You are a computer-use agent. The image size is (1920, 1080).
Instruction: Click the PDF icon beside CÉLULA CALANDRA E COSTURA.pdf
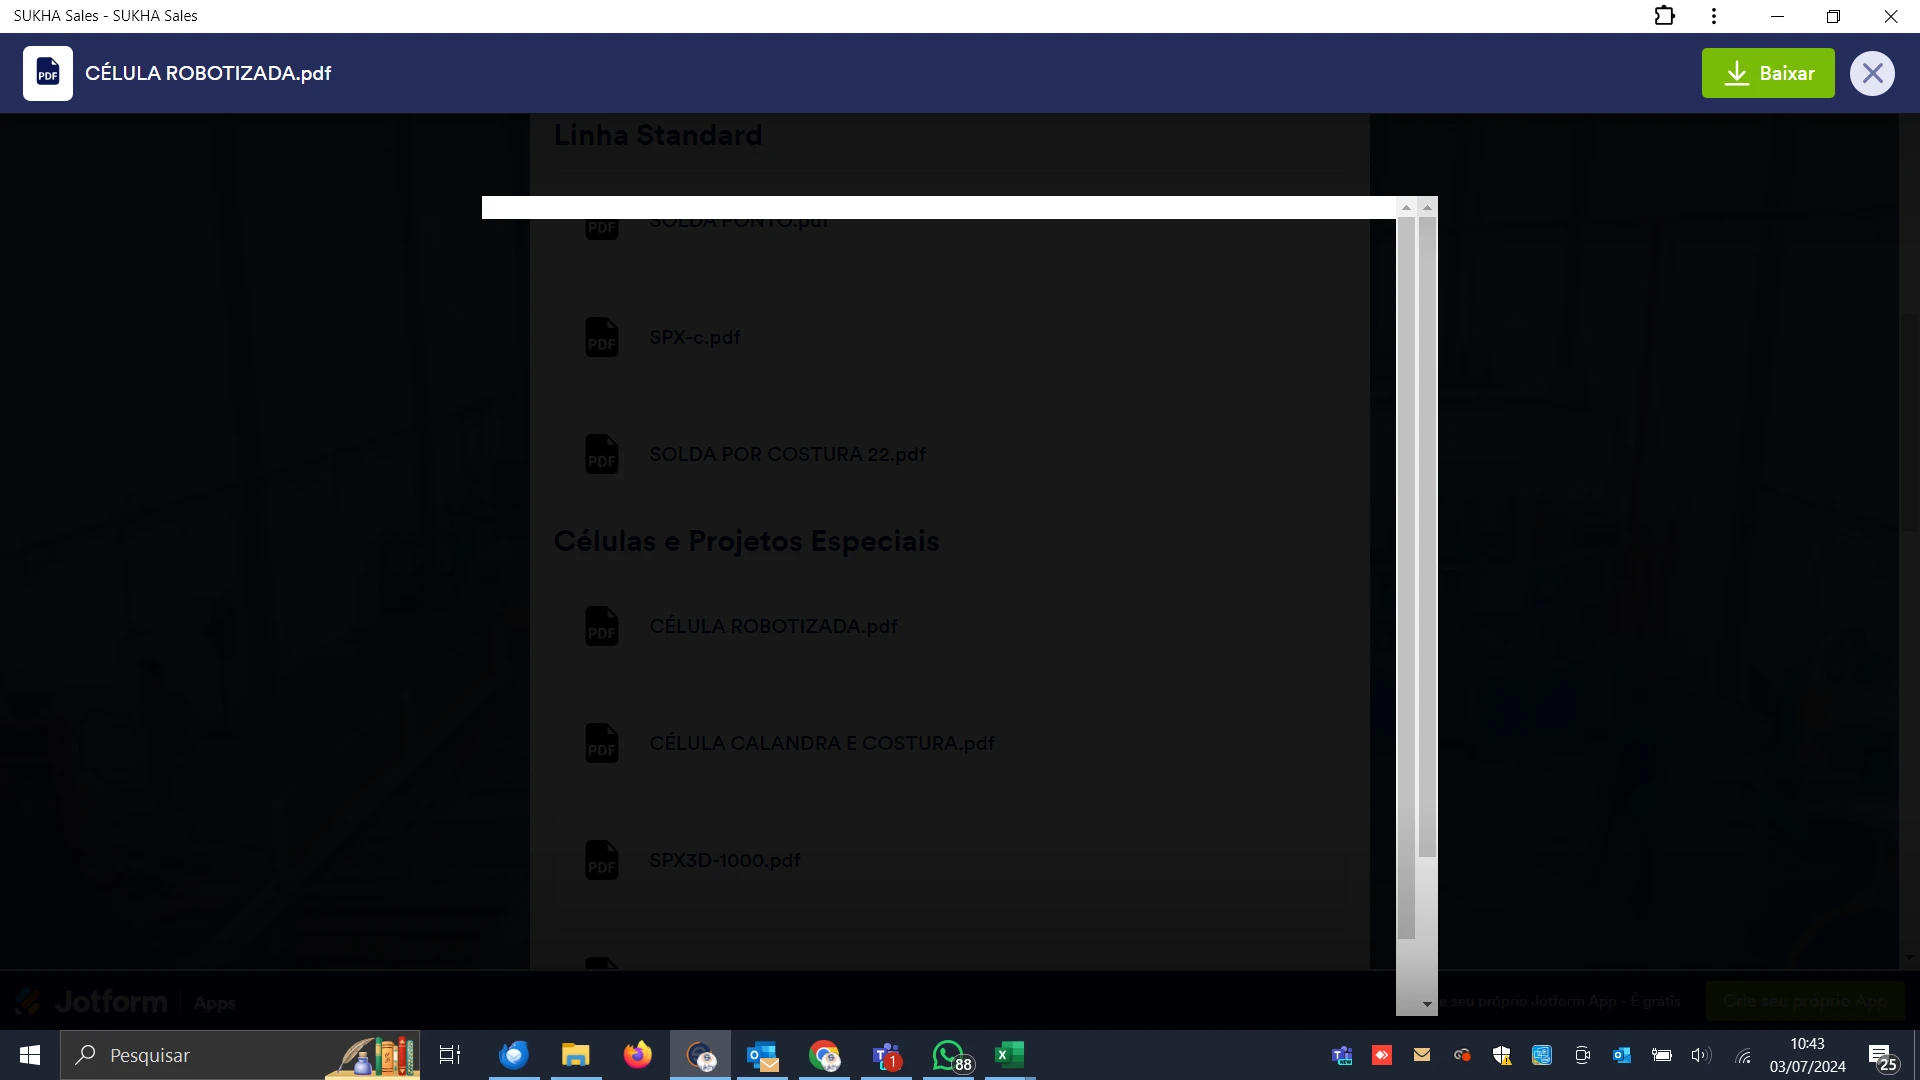click(x=602, y=742)
